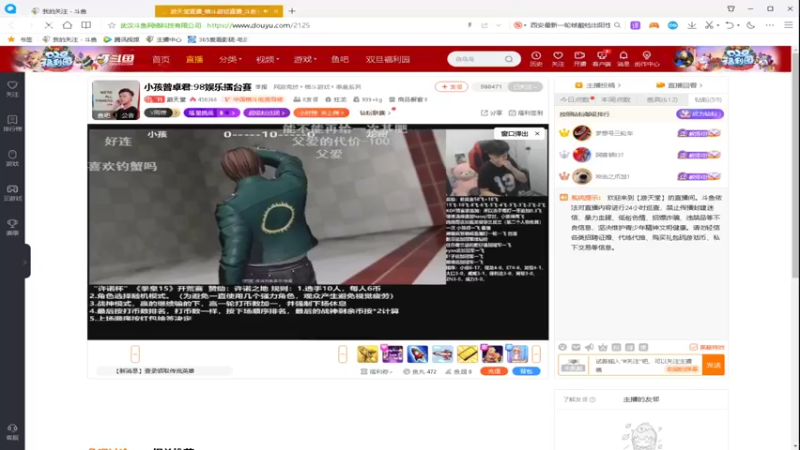
Task: Open the 创作中心 creator center icon
Action: 646,59
